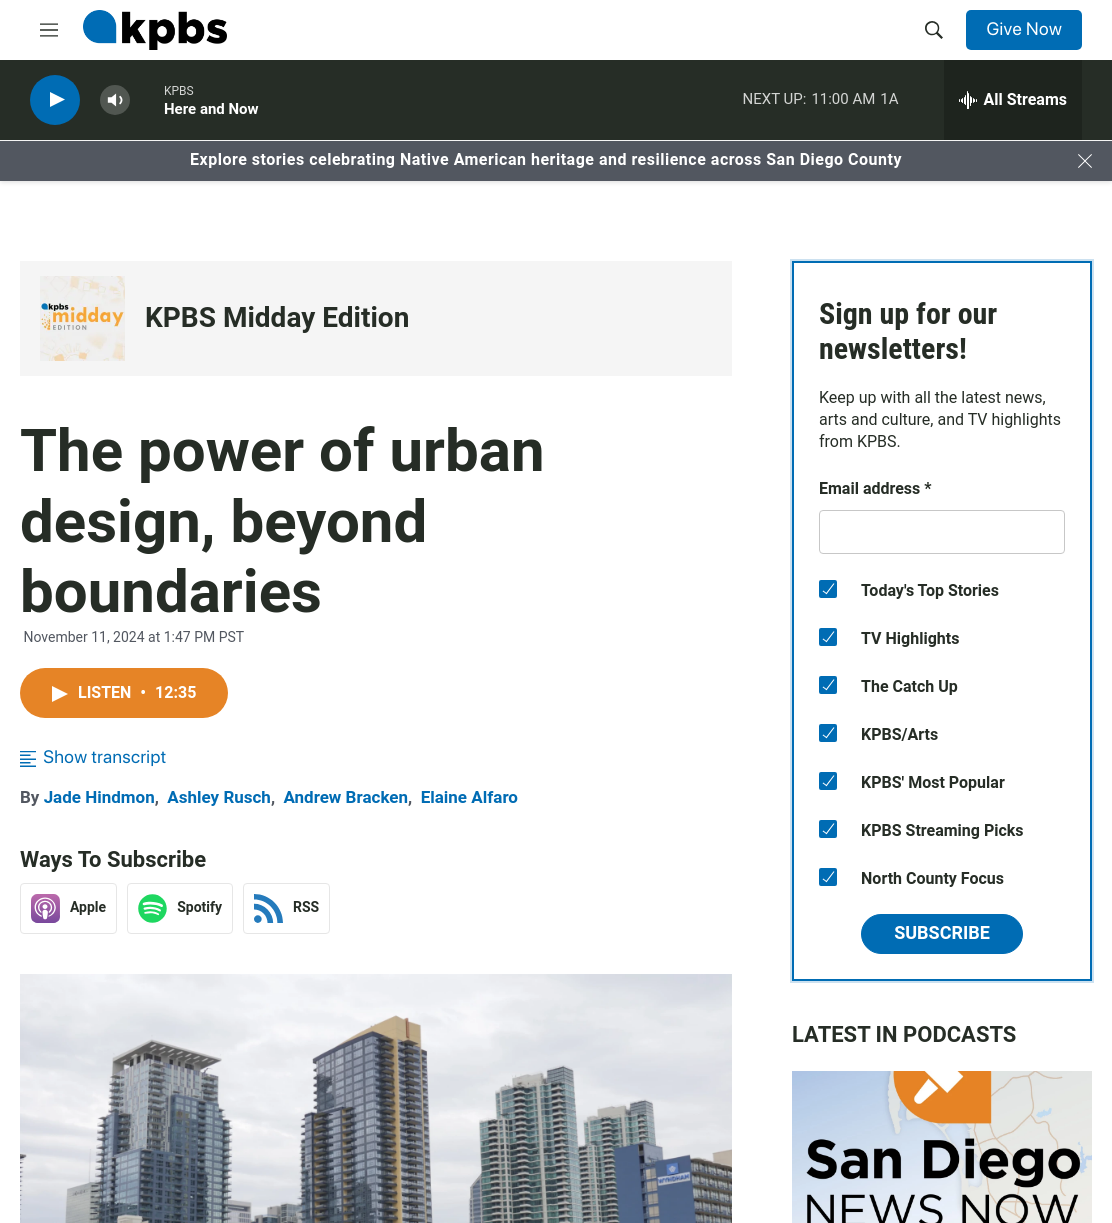Click the downtown skyline article image
The height and width of the screenshot is (1223, 1112).
coord(376,1098)
